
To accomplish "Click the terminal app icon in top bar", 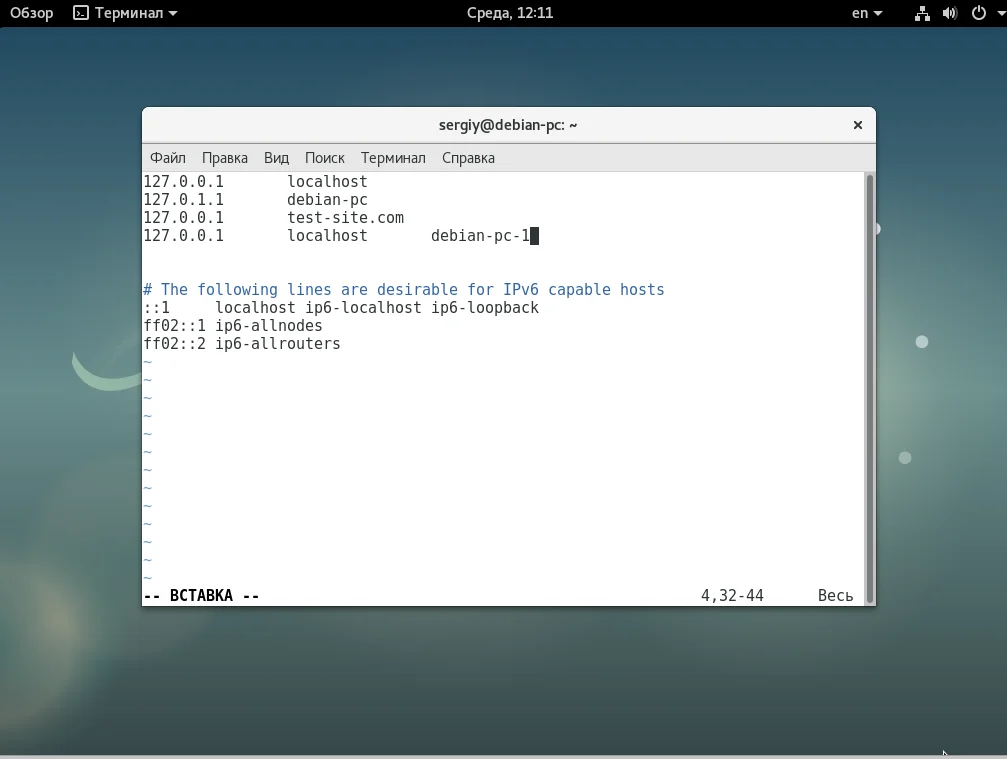I will pyautogui.click(x=81, y=13).
